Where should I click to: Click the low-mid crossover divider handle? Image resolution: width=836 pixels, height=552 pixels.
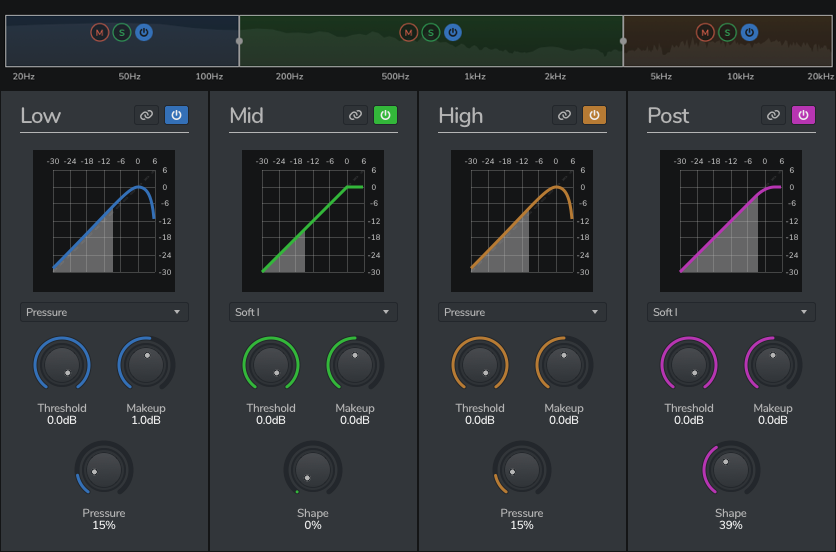point(239,41)
